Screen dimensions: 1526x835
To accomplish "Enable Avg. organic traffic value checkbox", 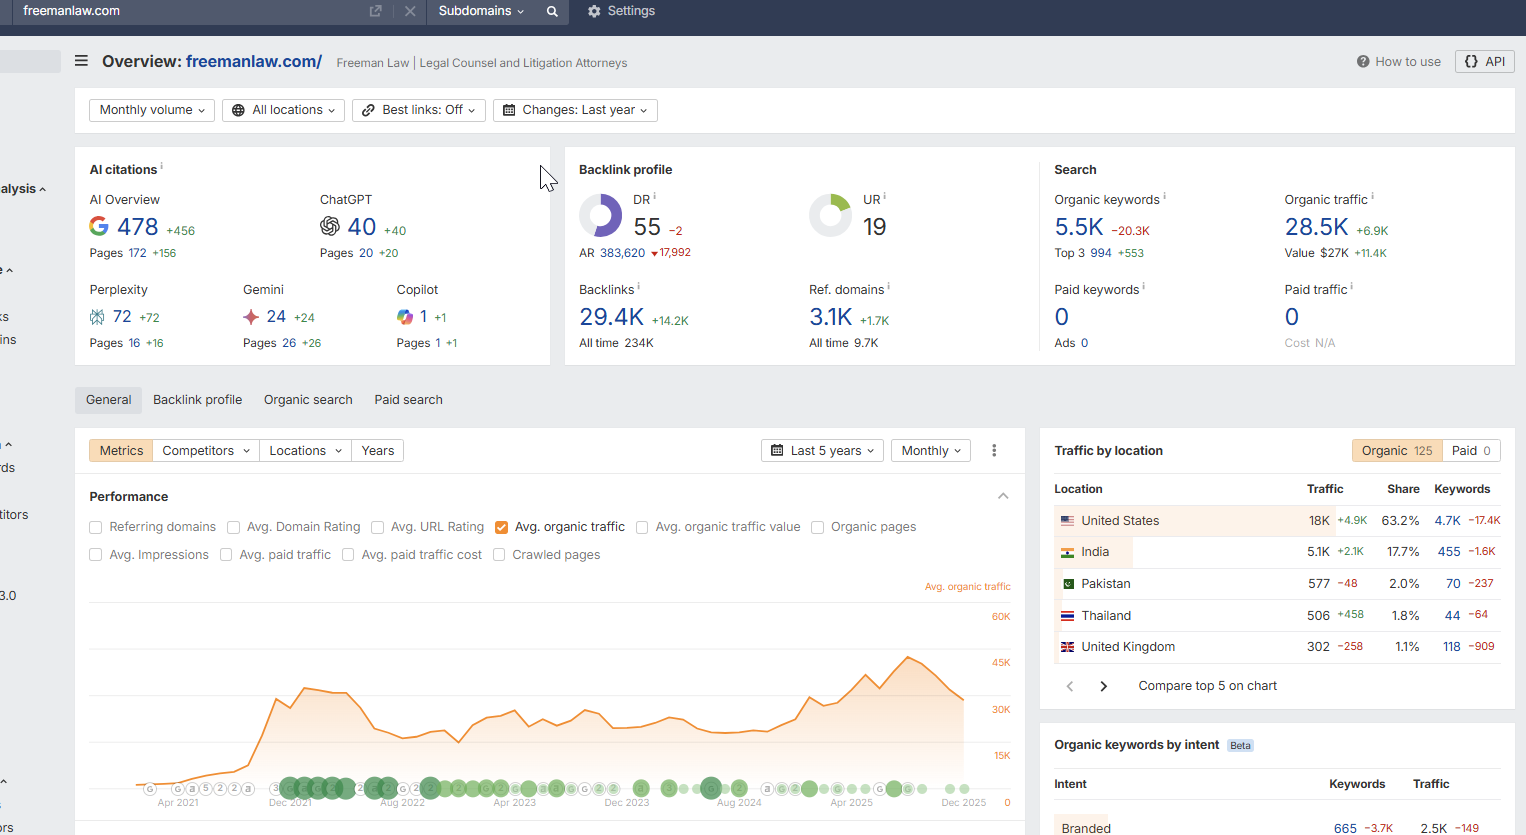I will [642, 527].
